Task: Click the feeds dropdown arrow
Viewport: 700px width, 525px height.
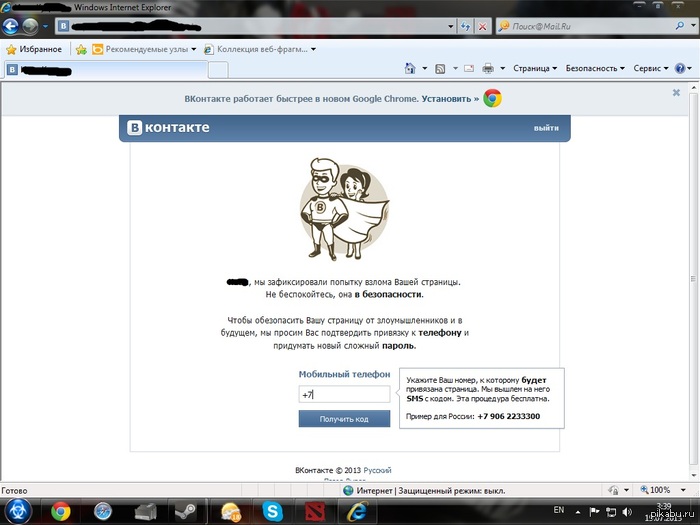Action: (455, 68)
